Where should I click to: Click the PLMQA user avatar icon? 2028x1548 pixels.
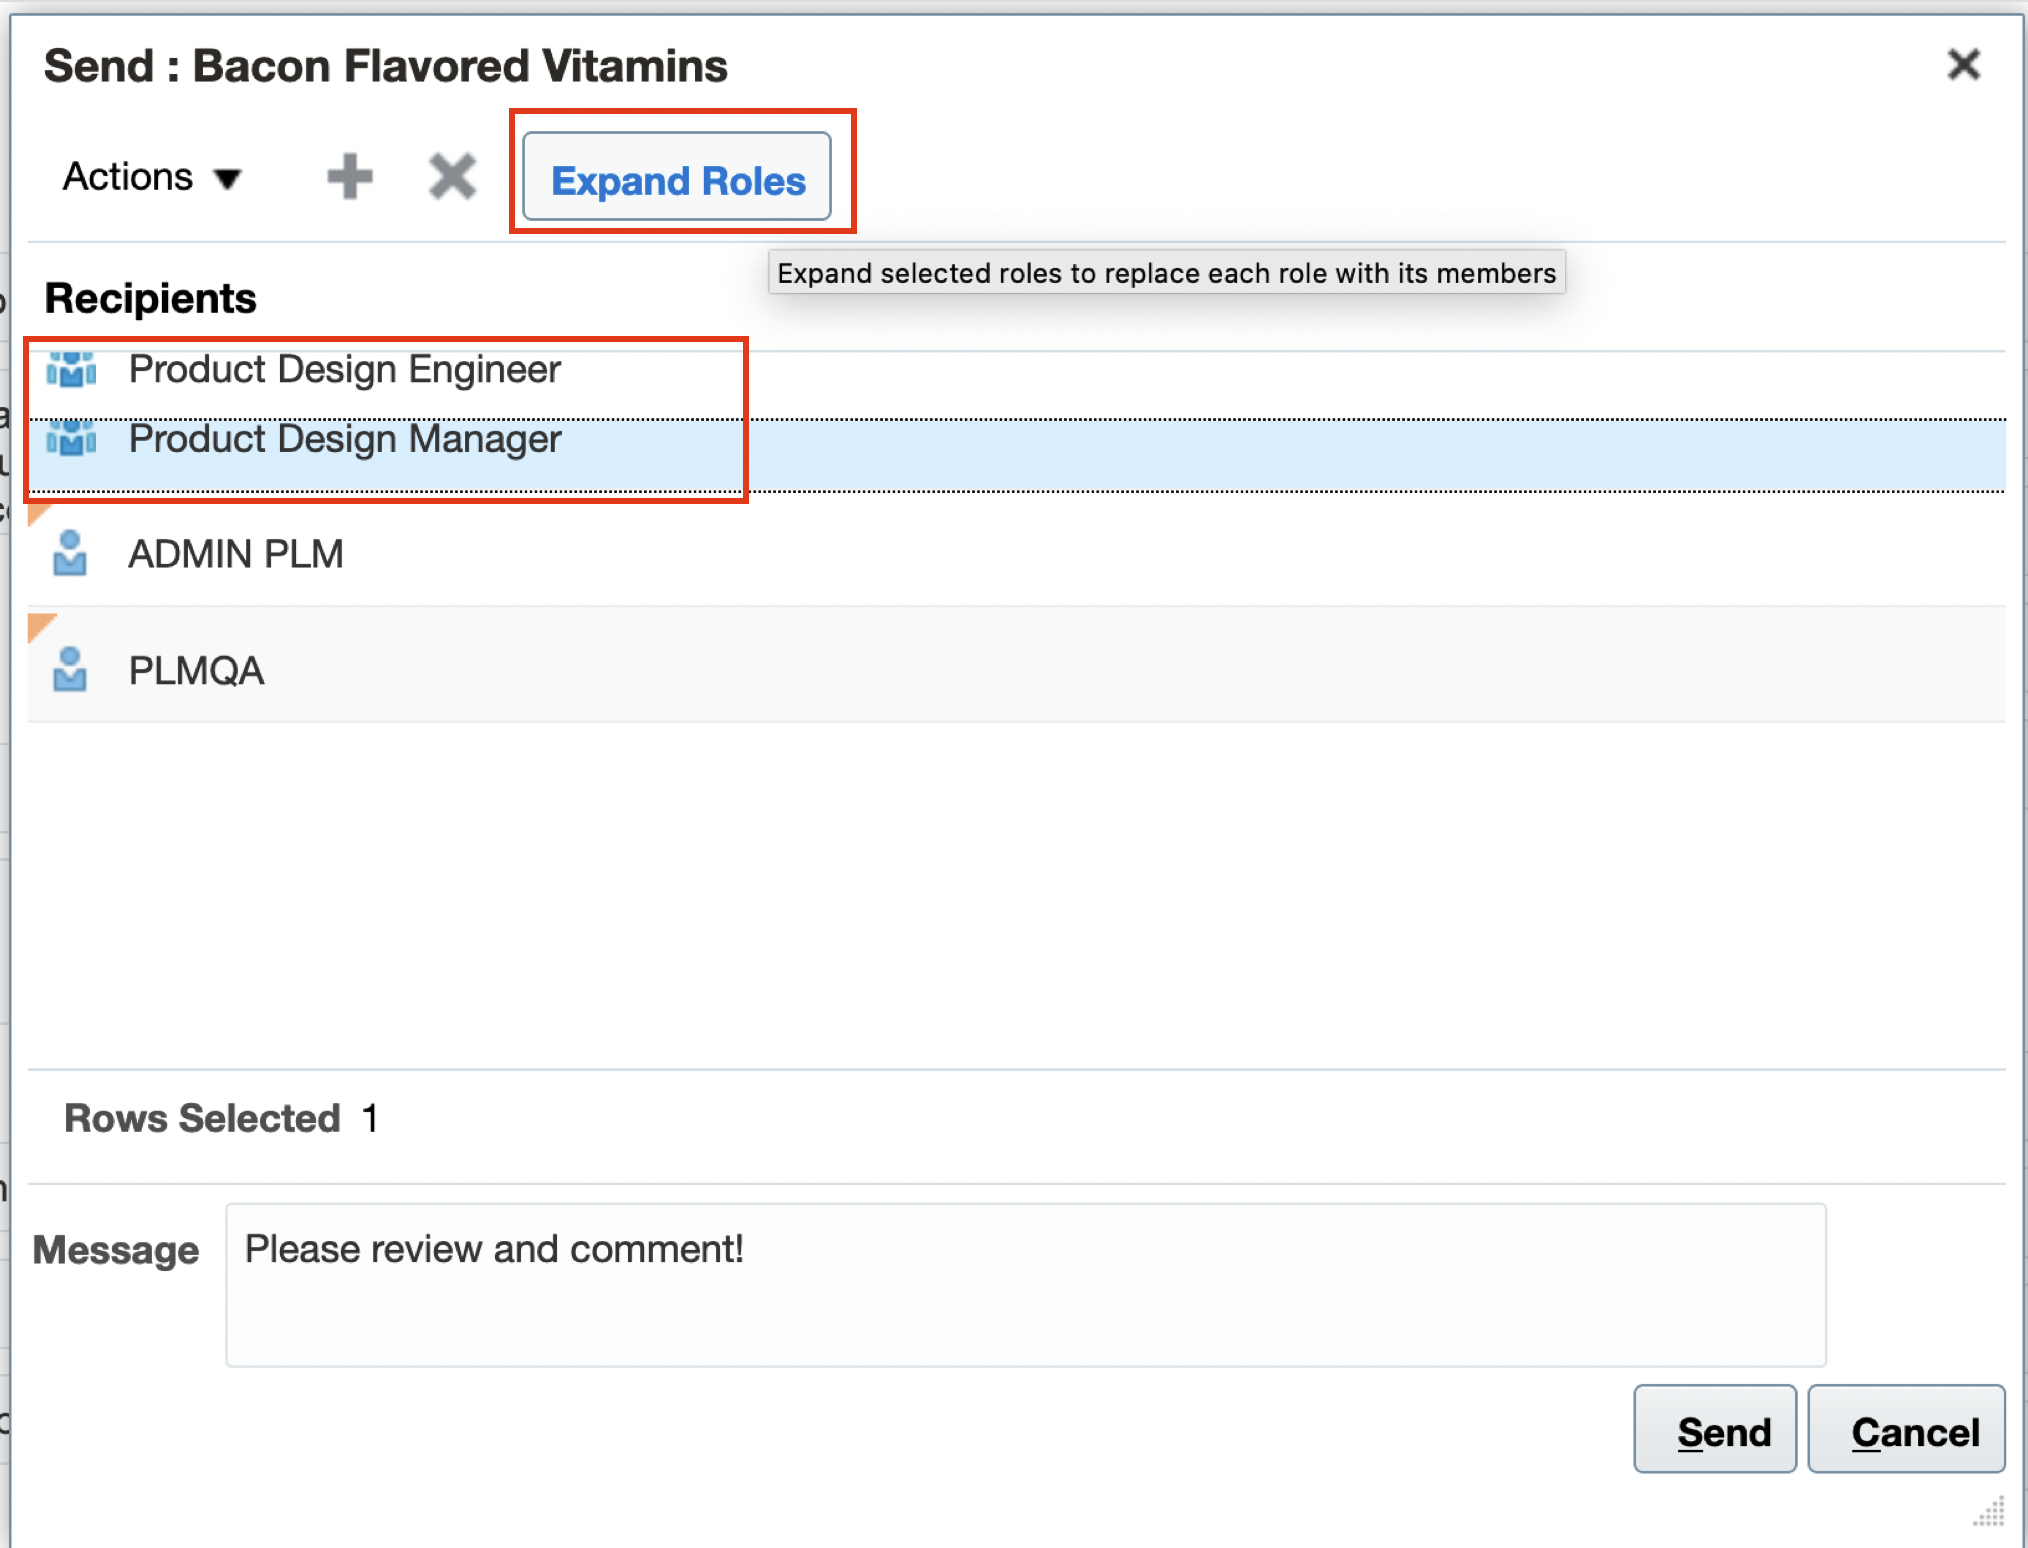(71, 669)
